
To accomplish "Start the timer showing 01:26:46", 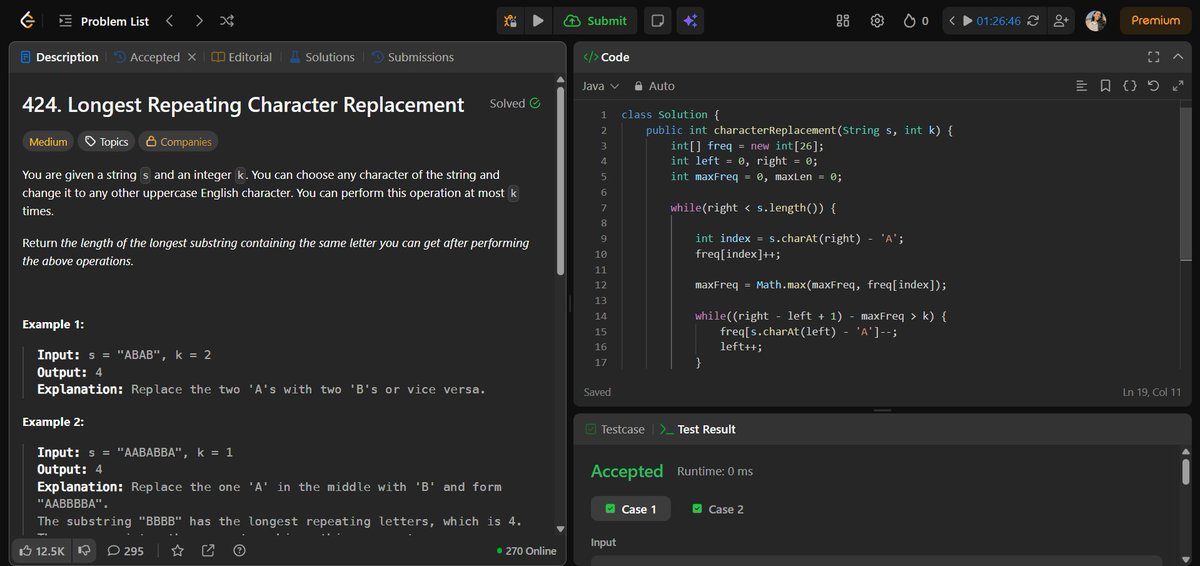I will [x=967, y=20].
